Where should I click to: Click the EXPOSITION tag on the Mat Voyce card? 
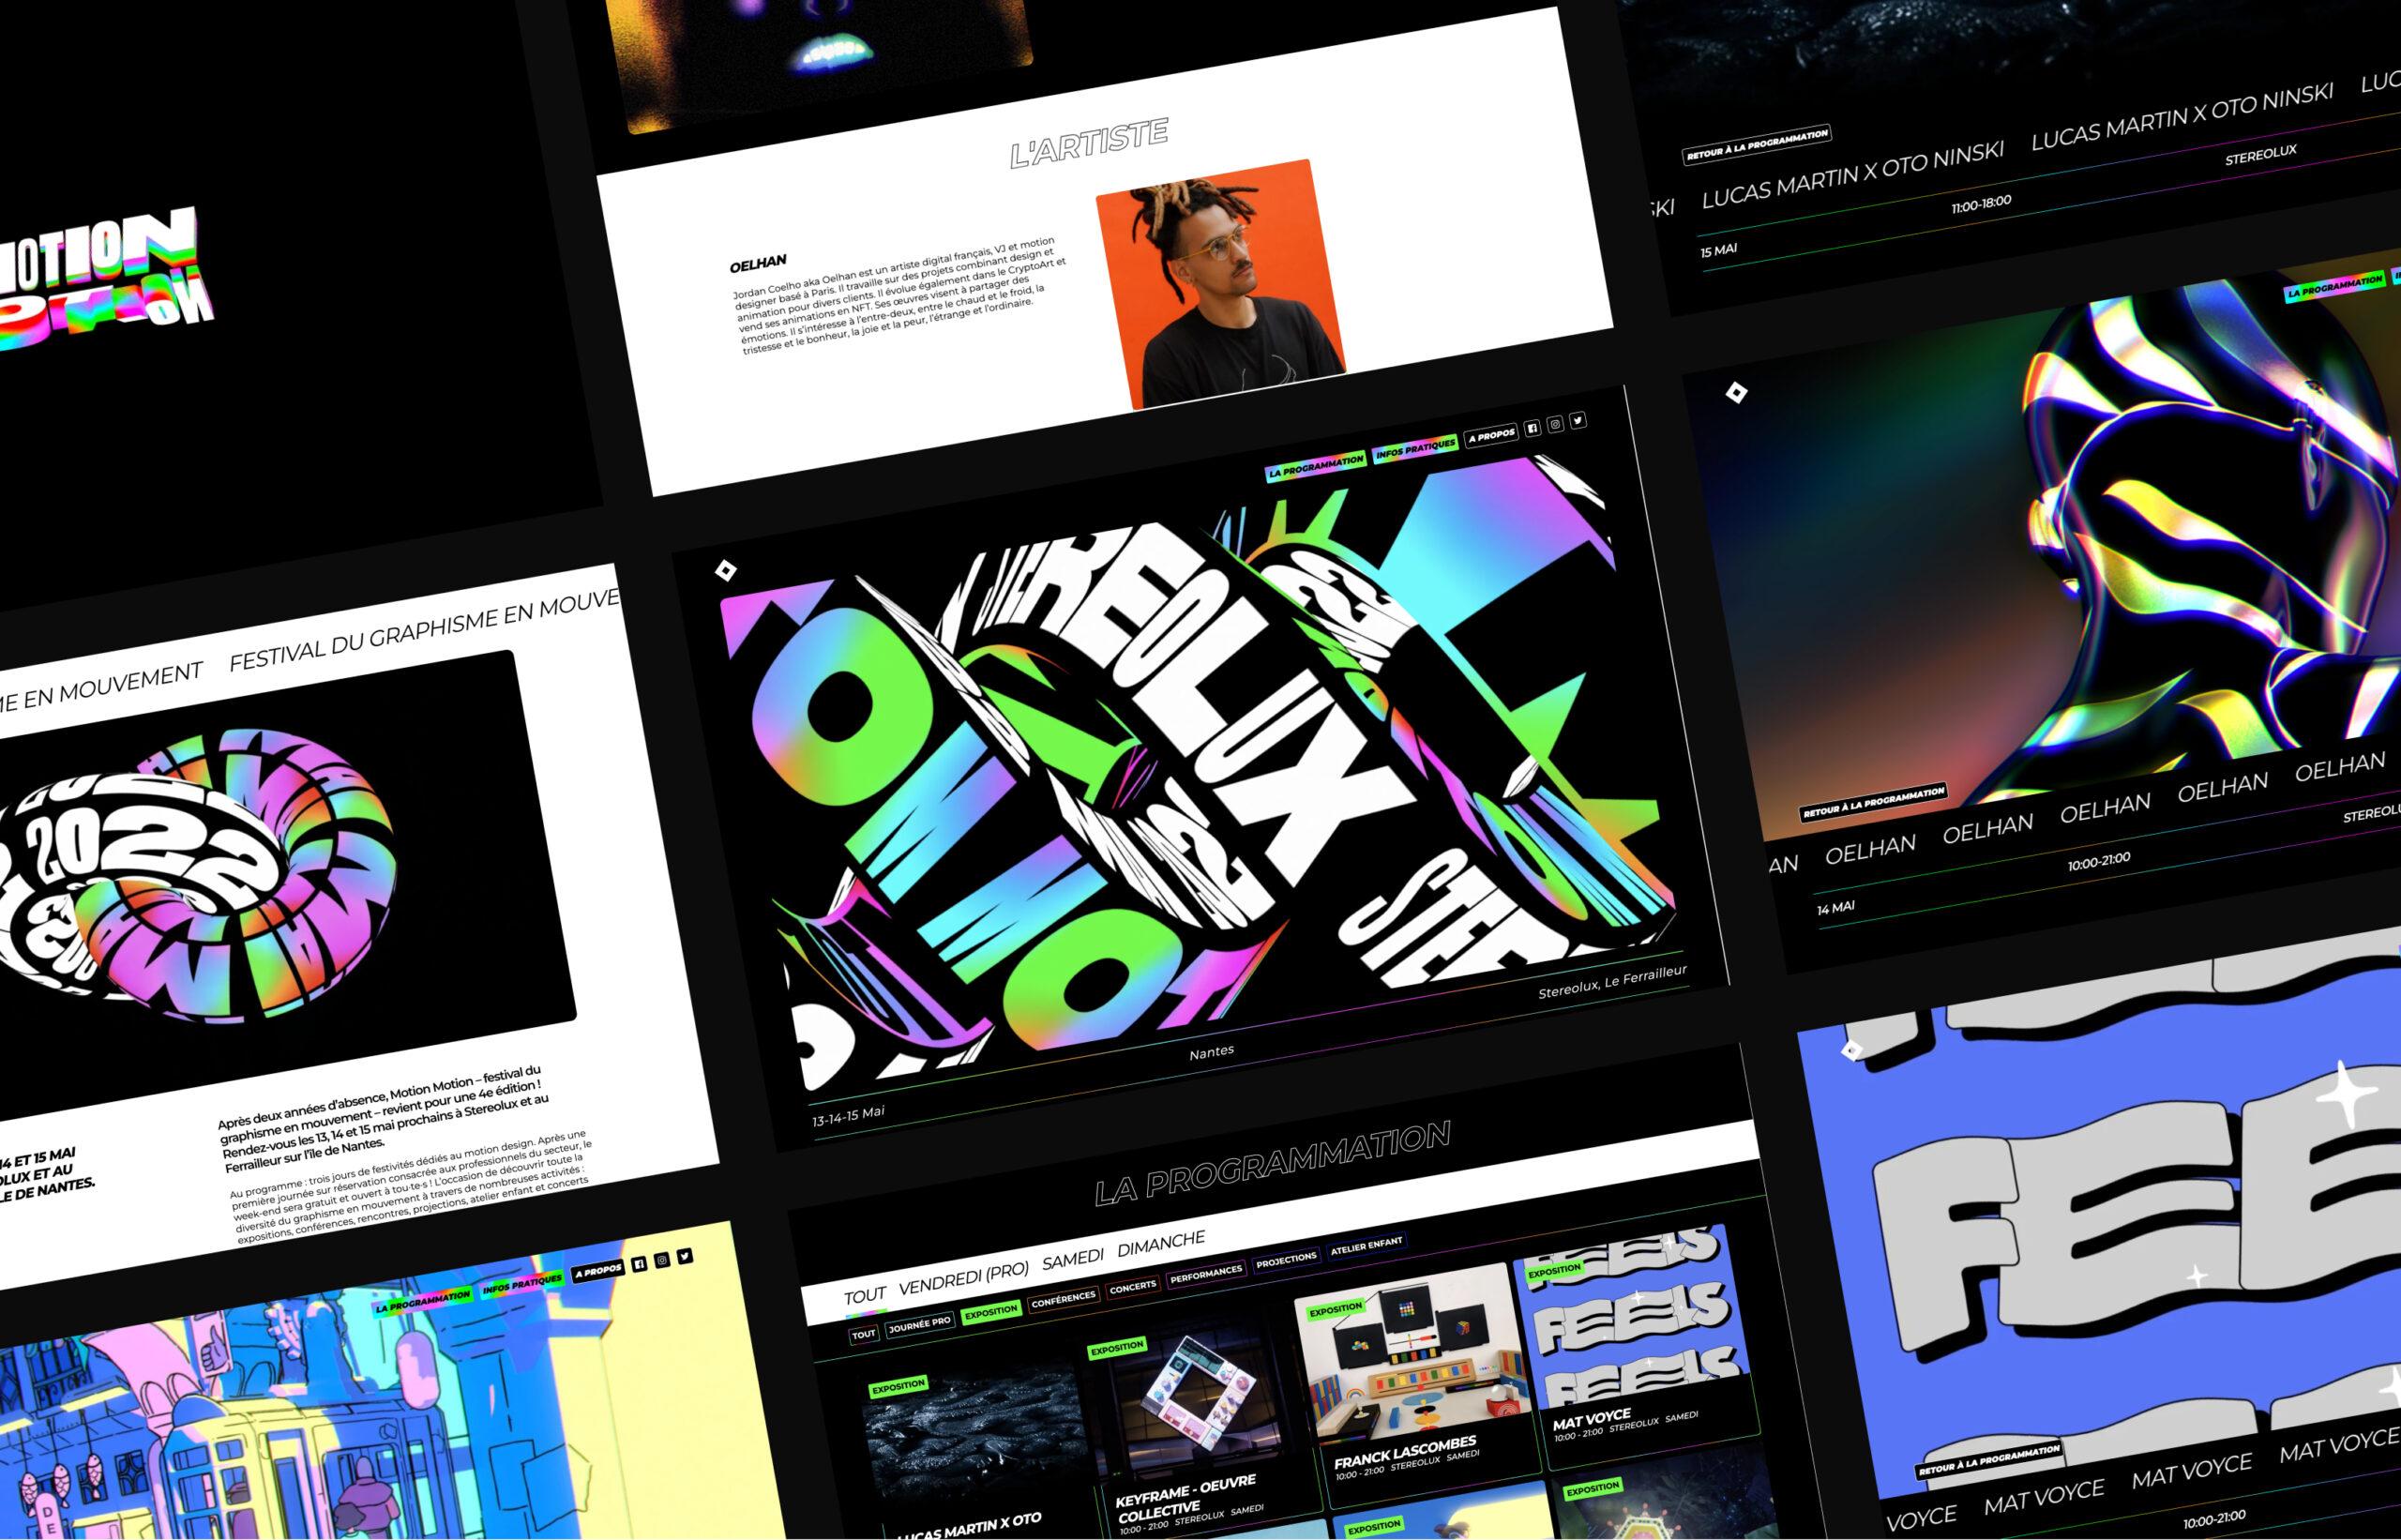[x=1554, y=1270]
